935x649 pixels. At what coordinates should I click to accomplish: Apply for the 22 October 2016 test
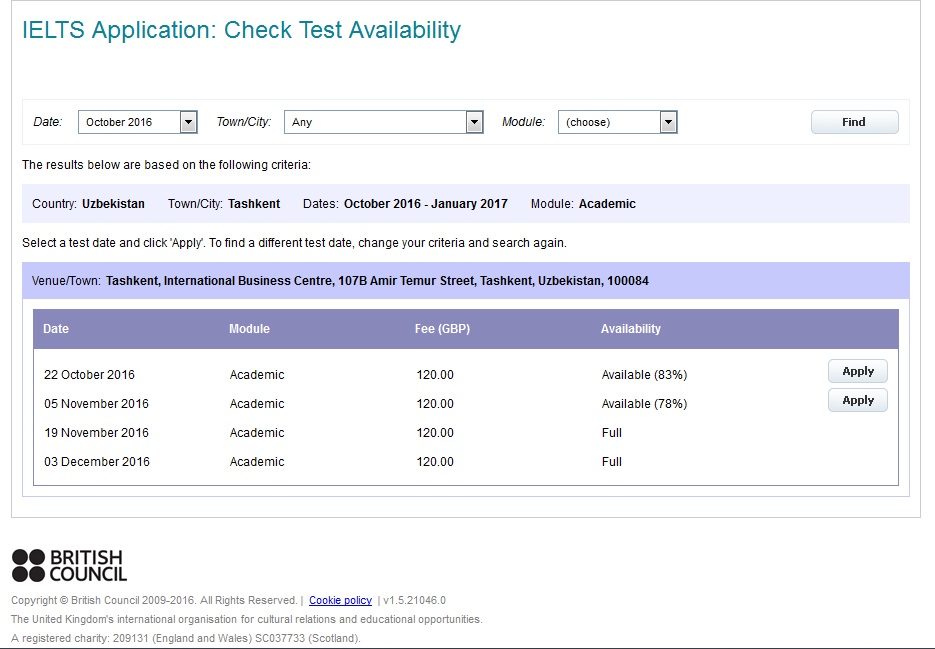click(857, 371)
